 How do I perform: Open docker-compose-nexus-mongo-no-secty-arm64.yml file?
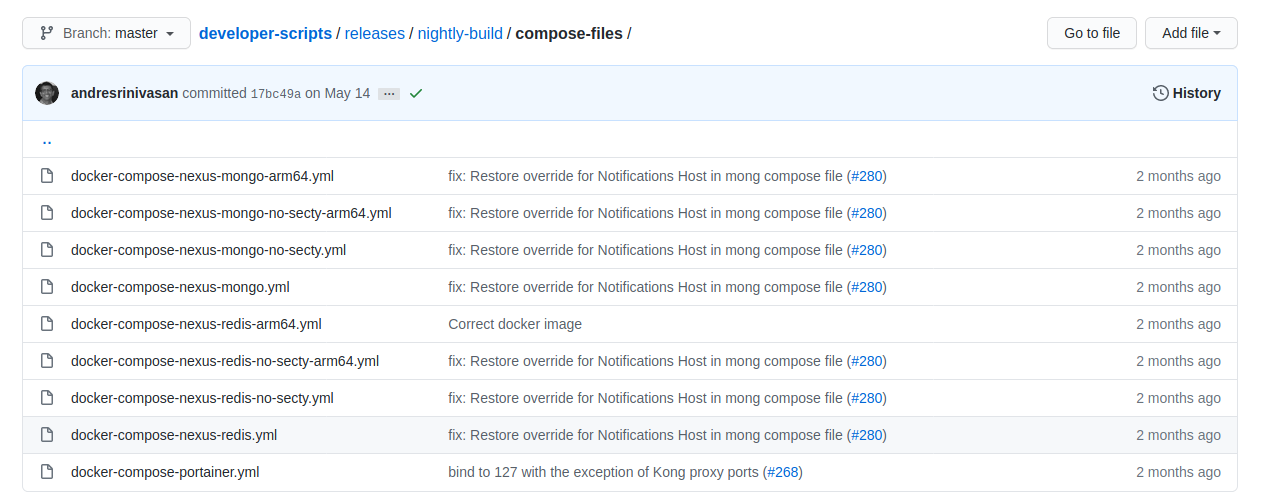click(x=231, y=213)
